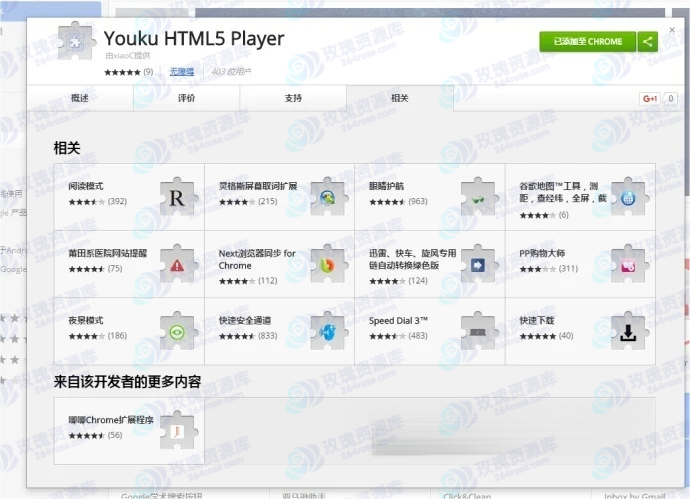
Task: Click the 夜景模式 green eye icon
Action: pos(177,331)
